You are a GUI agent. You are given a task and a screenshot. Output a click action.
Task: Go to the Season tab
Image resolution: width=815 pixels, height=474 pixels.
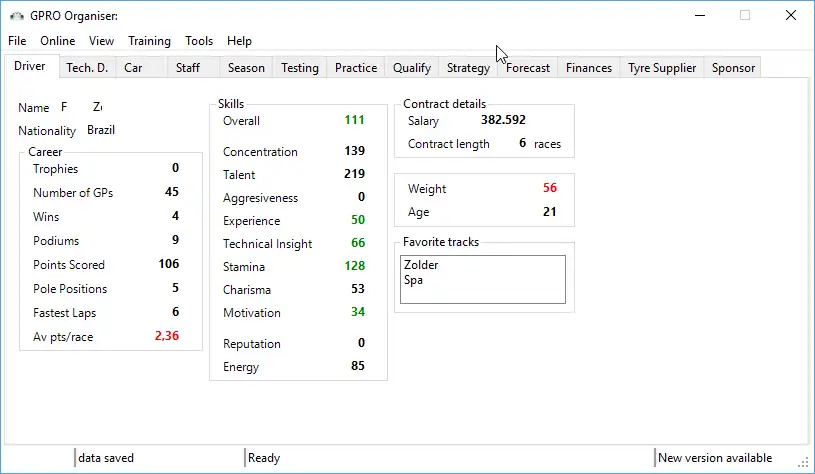point(246,68)
